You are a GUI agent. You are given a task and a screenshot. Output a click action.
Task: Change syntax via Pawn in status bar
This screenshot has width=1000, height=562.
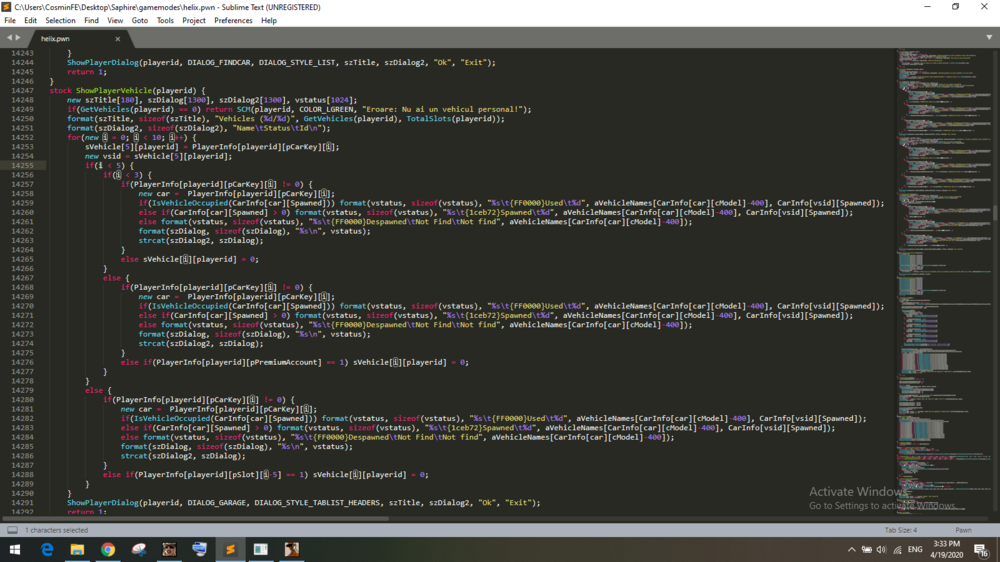pos(963,530)
